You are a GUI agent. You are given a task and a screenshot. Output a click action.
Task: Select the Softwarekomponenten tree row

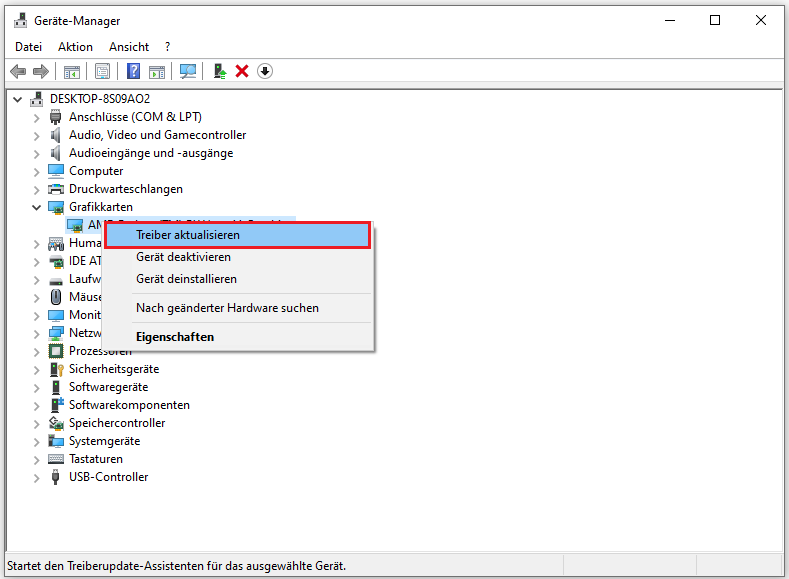(129, 405)
